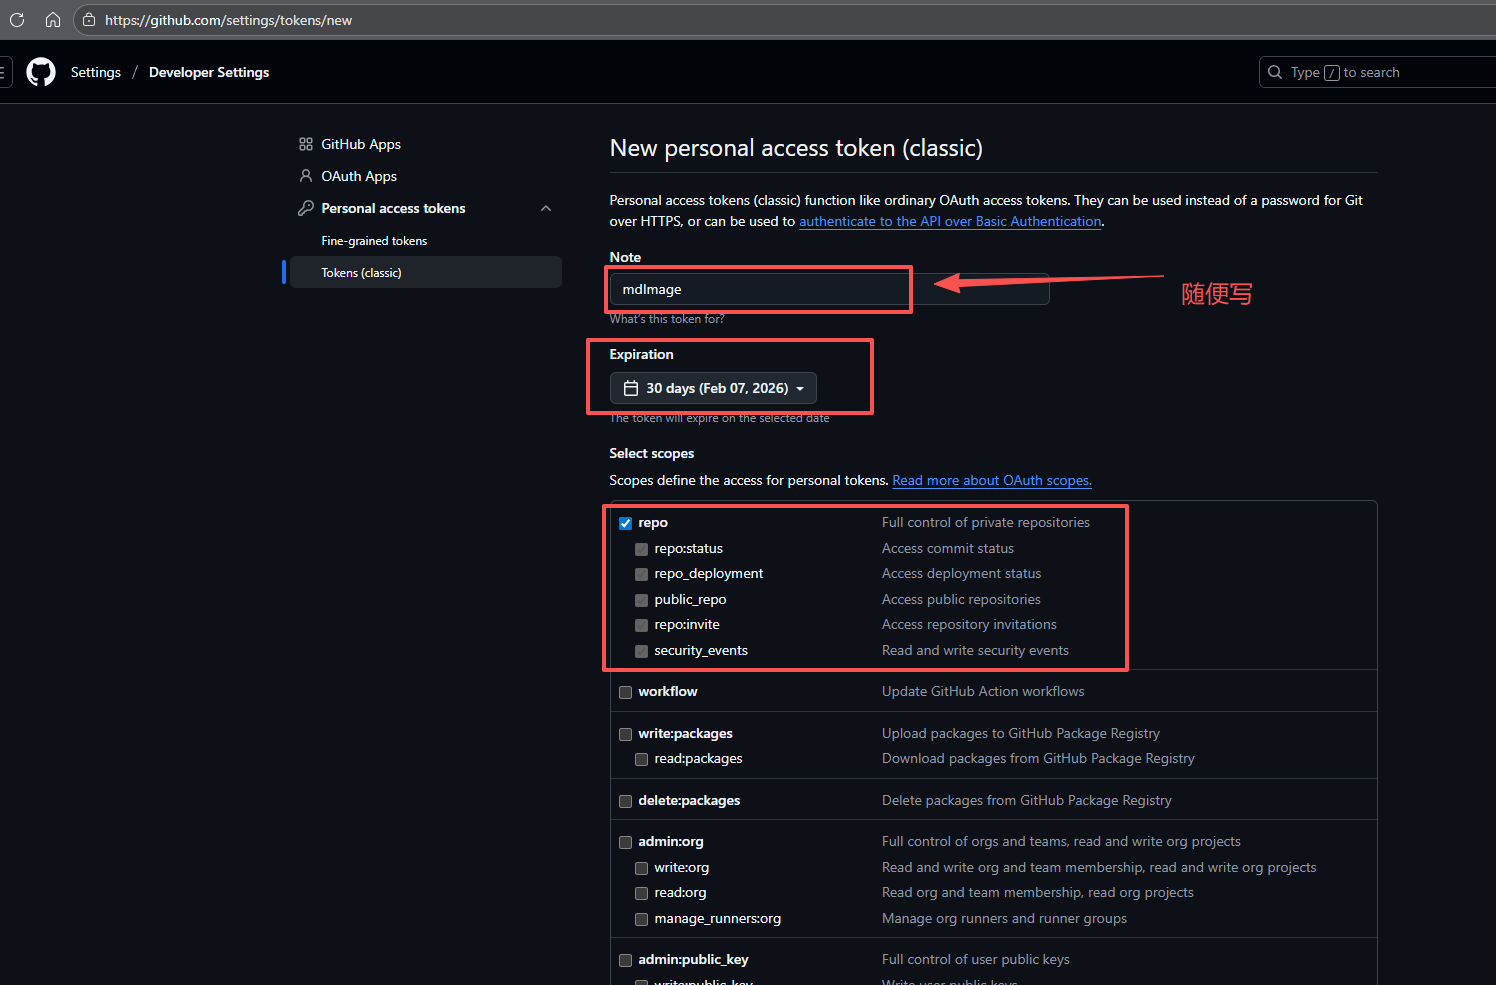The image size is (1496, 985).
Task: Enable the admin:org scope checkbox
Action: coord(625,842)
